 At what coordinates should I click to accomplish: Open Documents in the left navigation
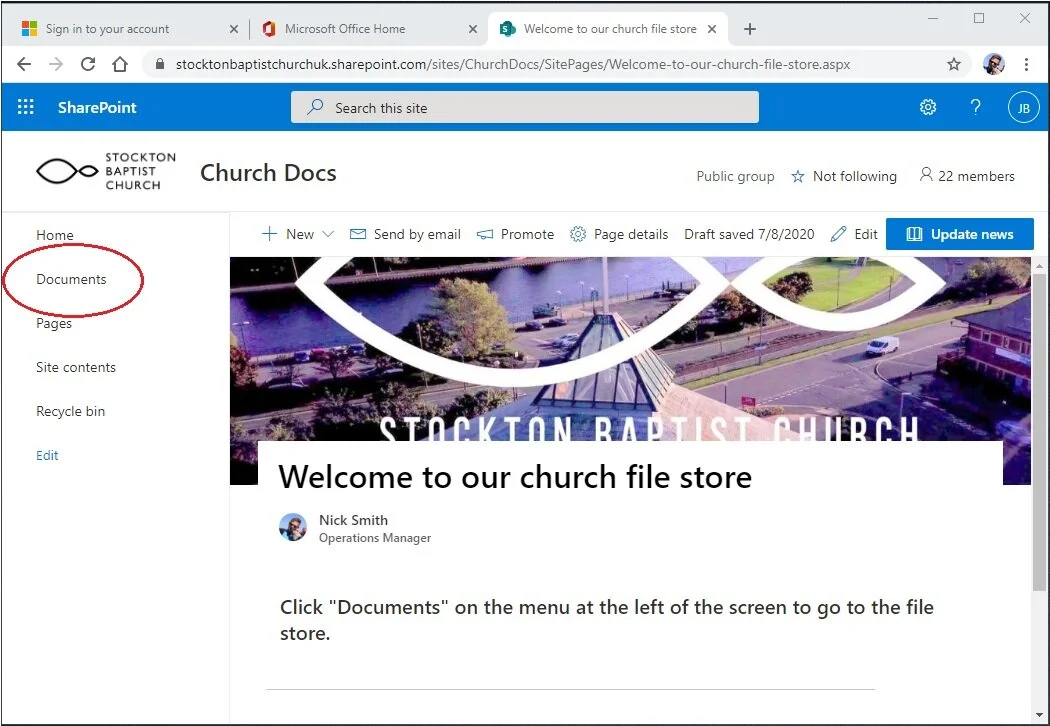coord(71,279)
